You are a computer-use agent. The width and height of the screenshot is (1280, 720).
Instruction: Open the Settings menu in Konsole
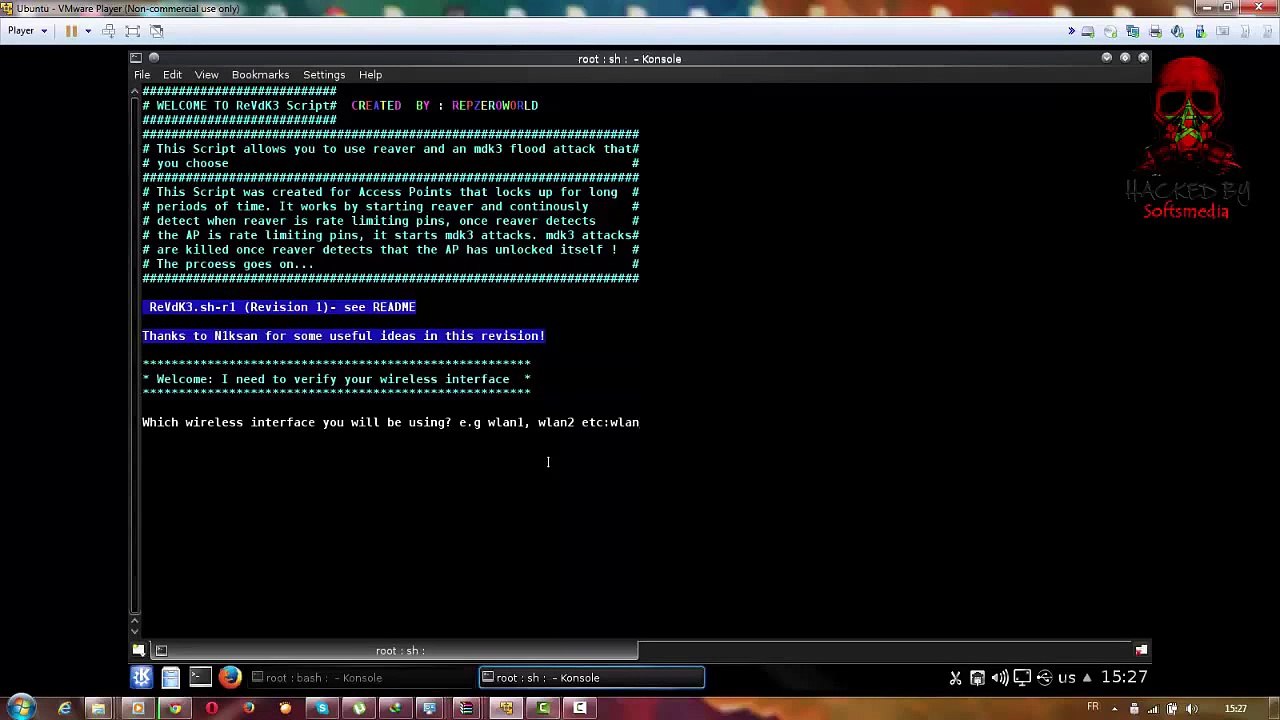click(324, 75)
